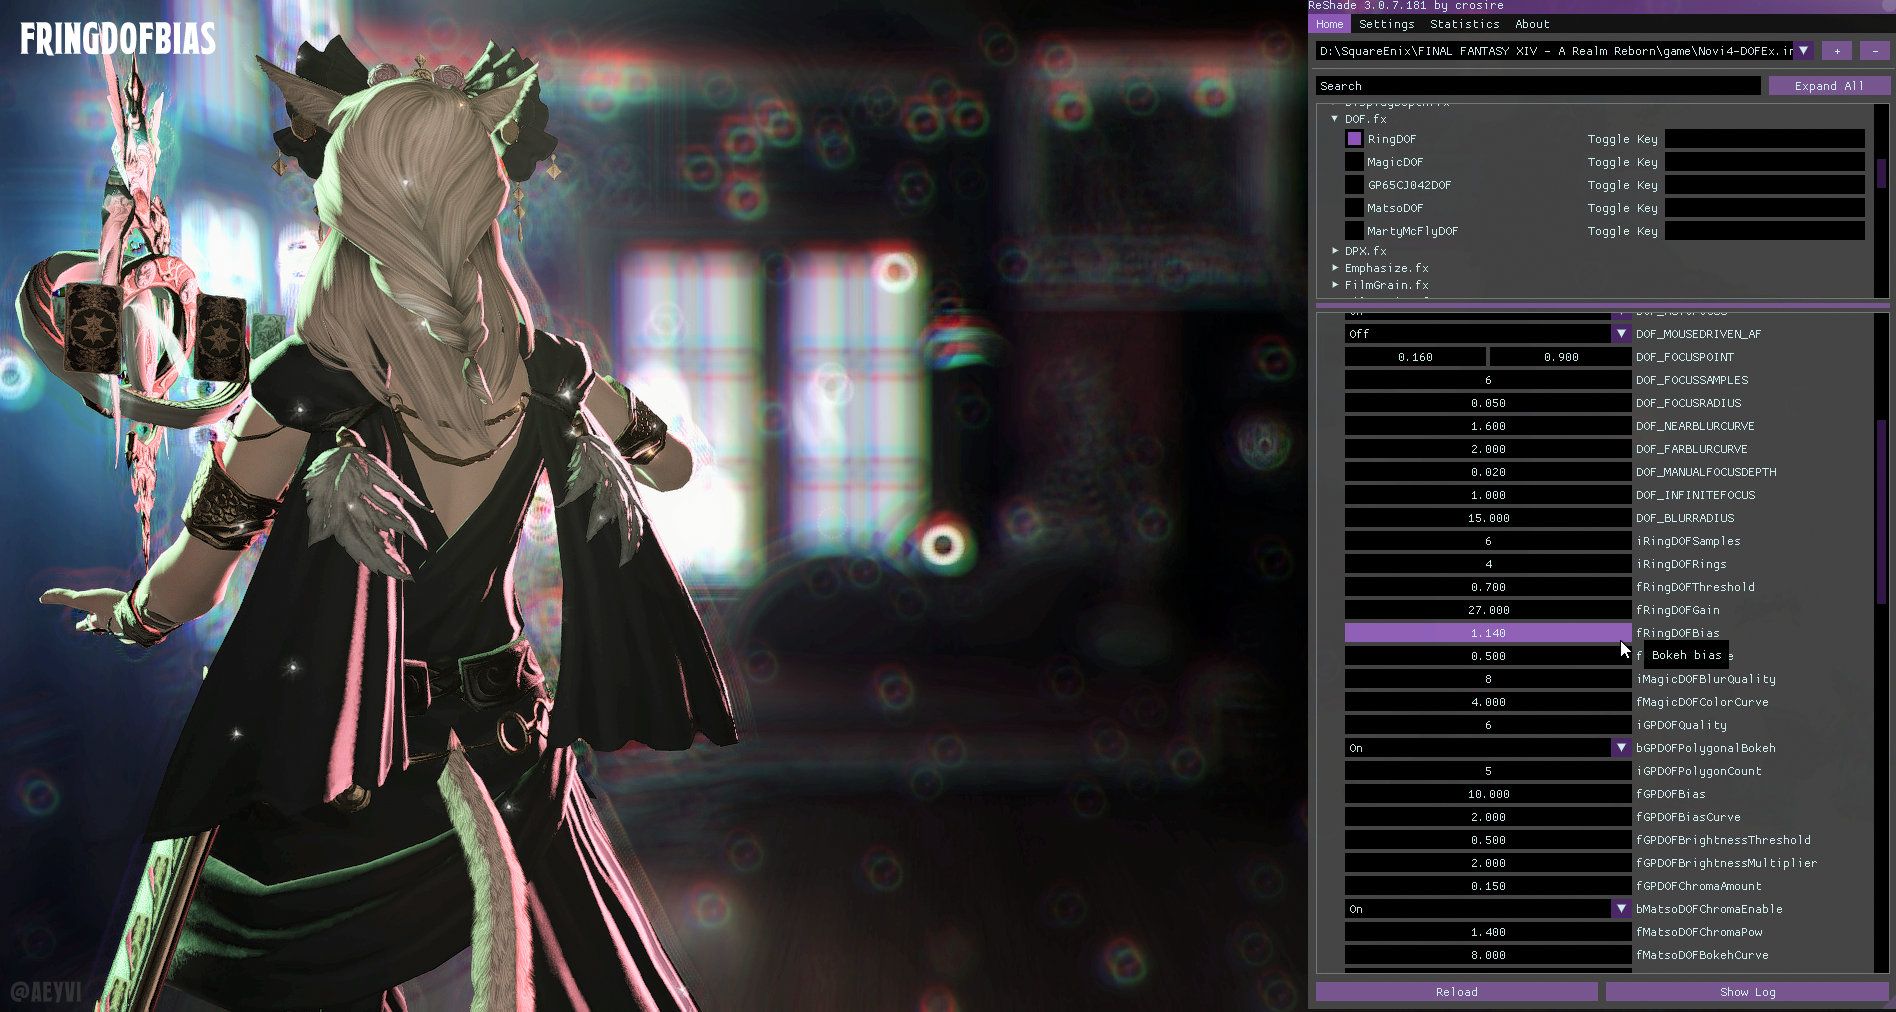The image size is (1896, 1012).
Task: Adjust the iRingDOFRings value
Action: pos(1488,564)
